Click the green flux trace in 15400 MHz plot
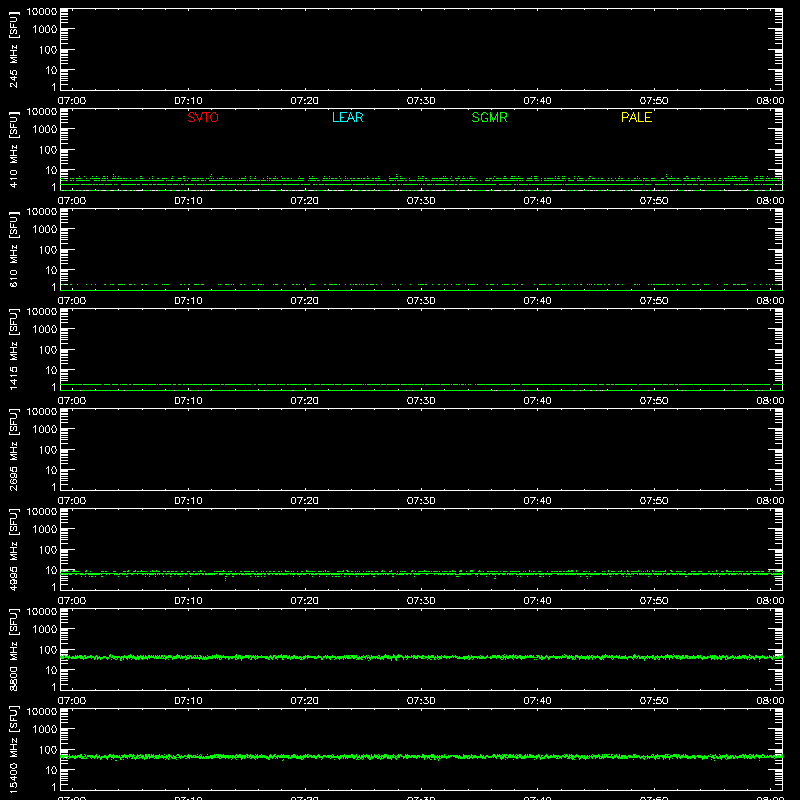This screenshot has width=800, height=800. click(x=421, y=757)
